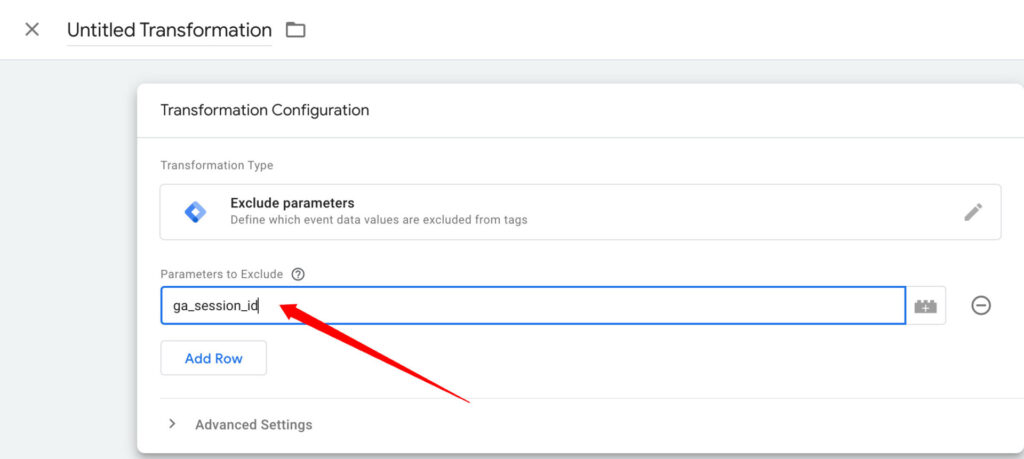Select the Exclude parameters type title

(x=292, y=203)
